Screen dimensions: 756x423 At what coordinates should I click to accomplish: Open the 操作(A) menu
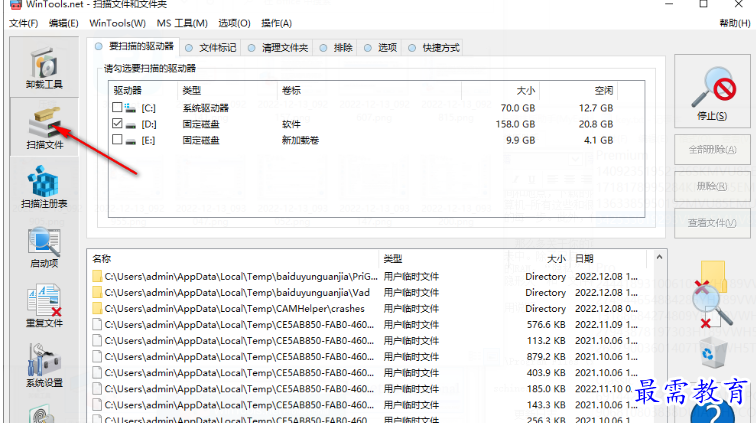[276, 23]
